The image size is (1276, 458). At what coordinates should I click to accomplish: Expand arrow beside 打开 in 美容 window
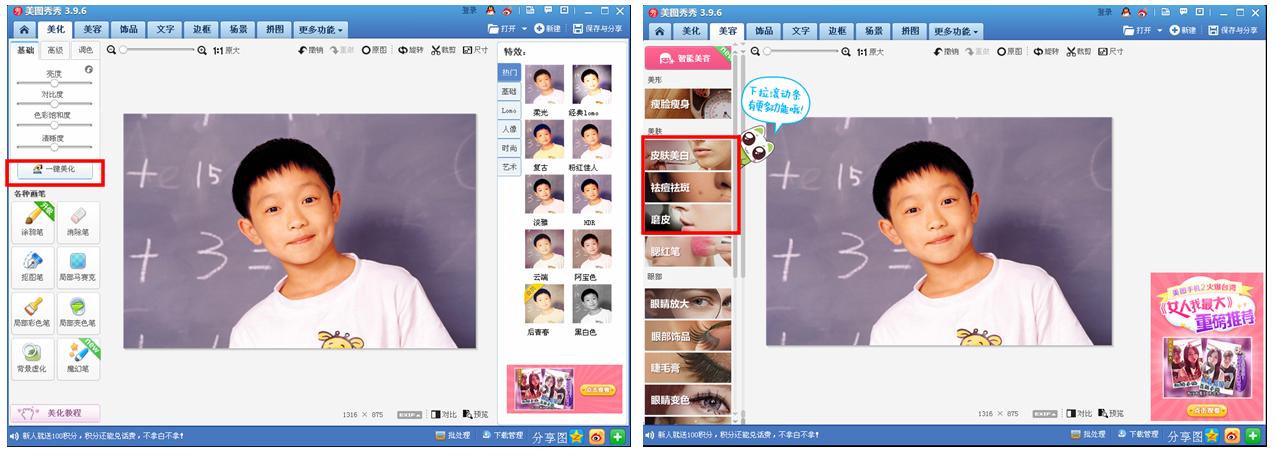pos(1159,30)
